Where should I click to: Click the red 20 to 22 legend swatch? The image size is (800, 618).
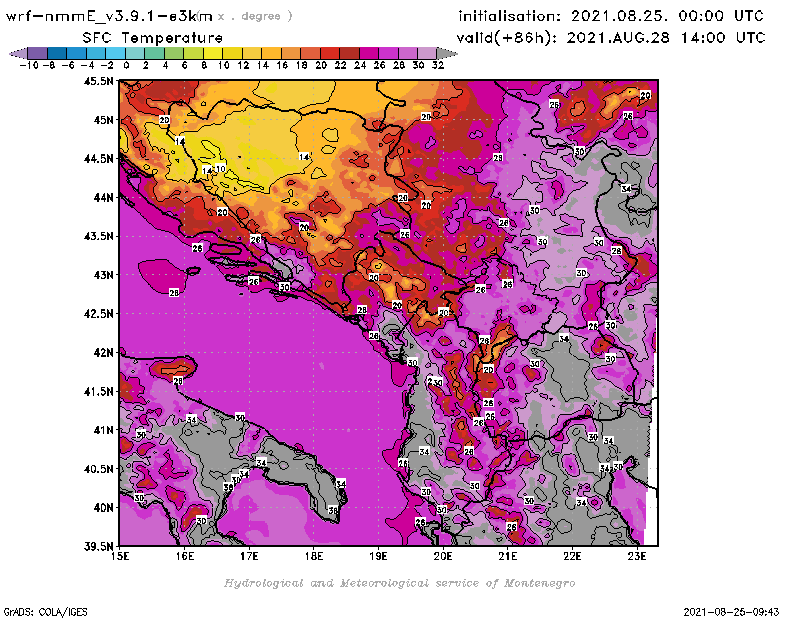point(330,53)
